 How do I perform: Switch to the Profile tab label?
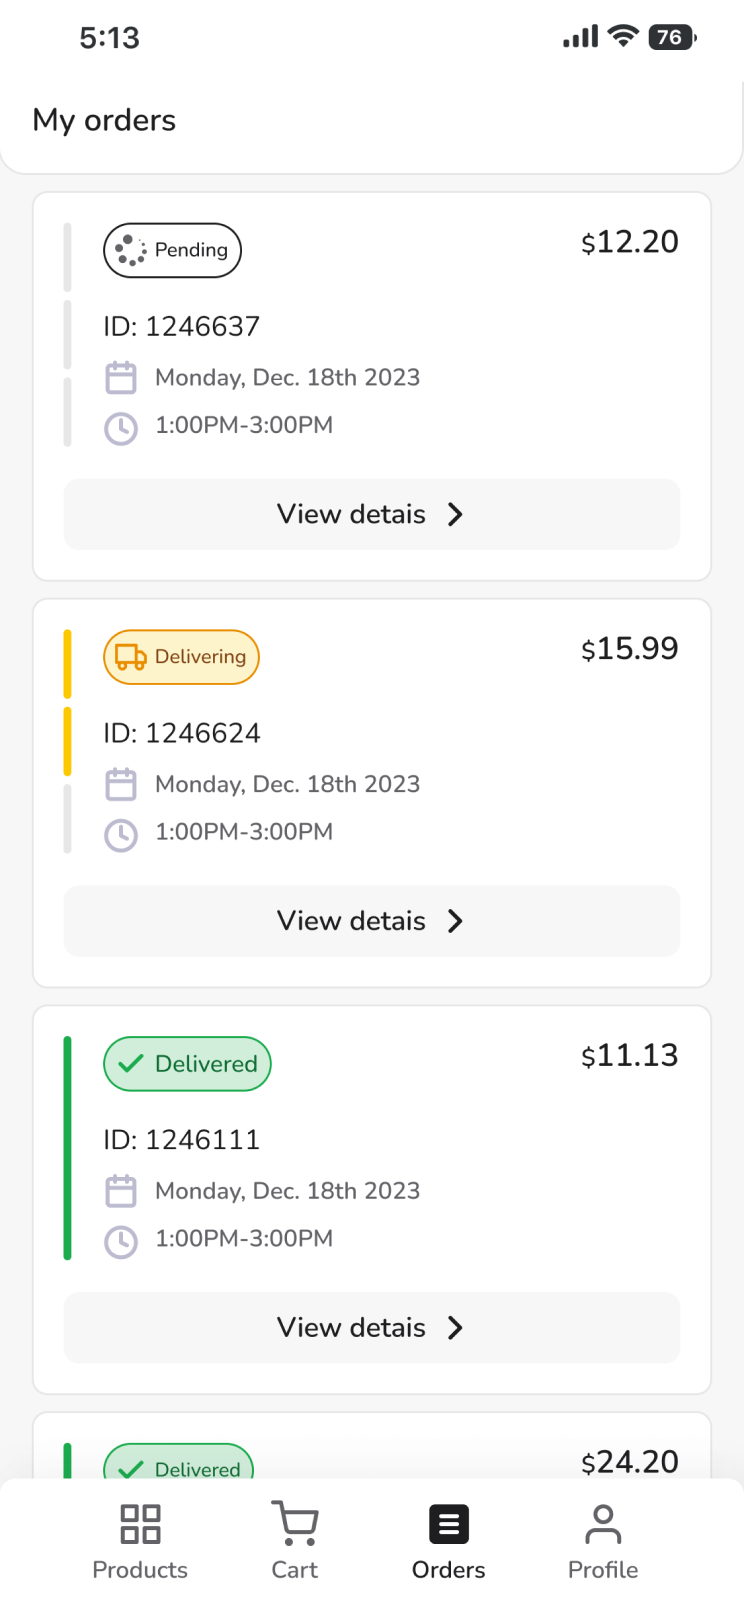[603, 1570]
